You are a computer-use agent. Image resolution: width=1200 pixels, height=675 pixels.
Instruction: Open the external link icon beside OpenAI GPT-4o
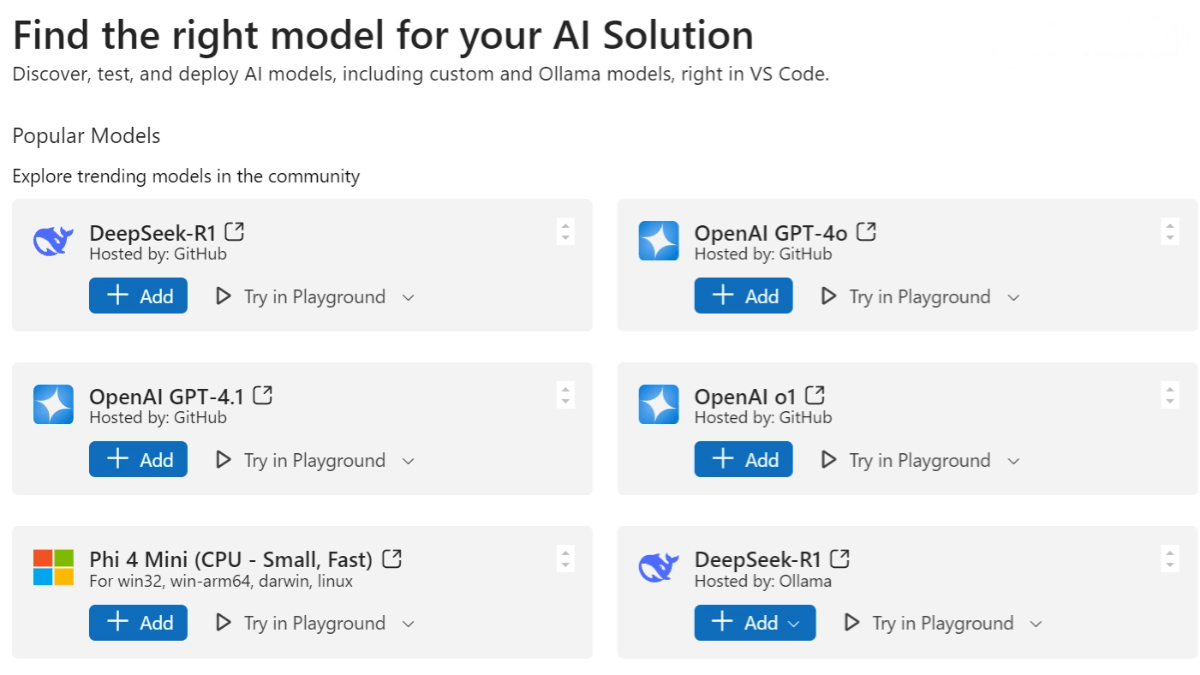point(867,232)
